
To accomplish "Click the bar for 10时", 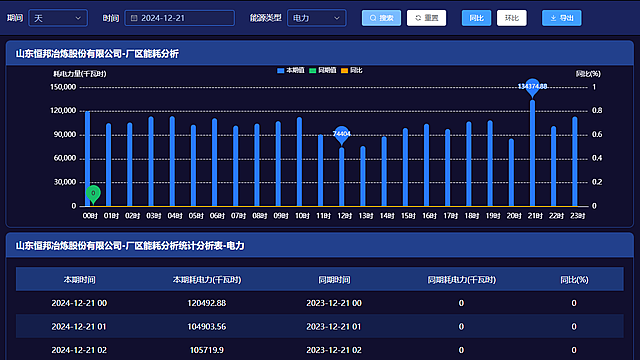I will [299, 162].
